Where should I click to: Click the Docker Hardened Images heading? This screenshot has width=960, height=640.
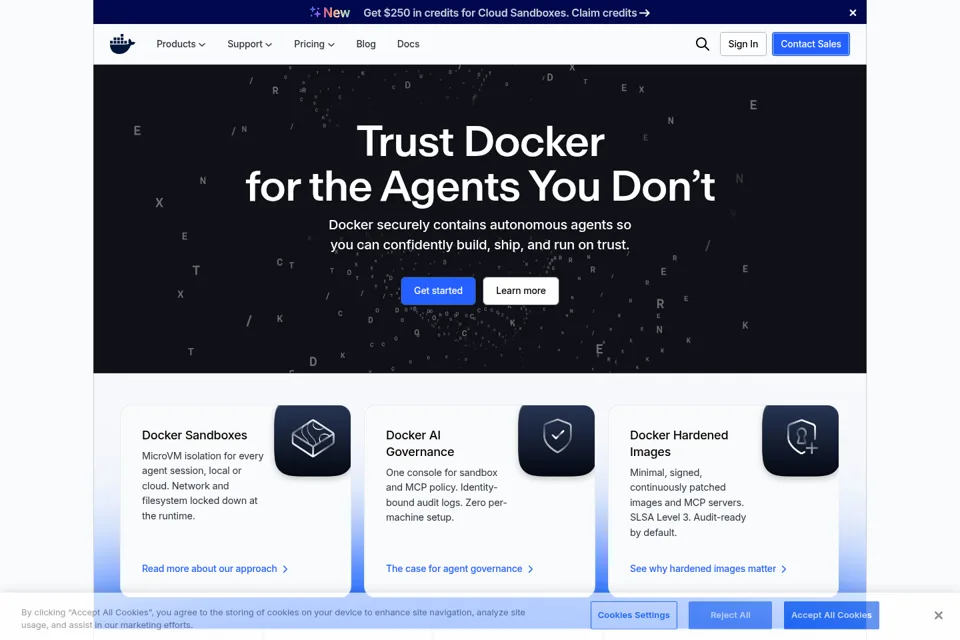coord(678,443)
